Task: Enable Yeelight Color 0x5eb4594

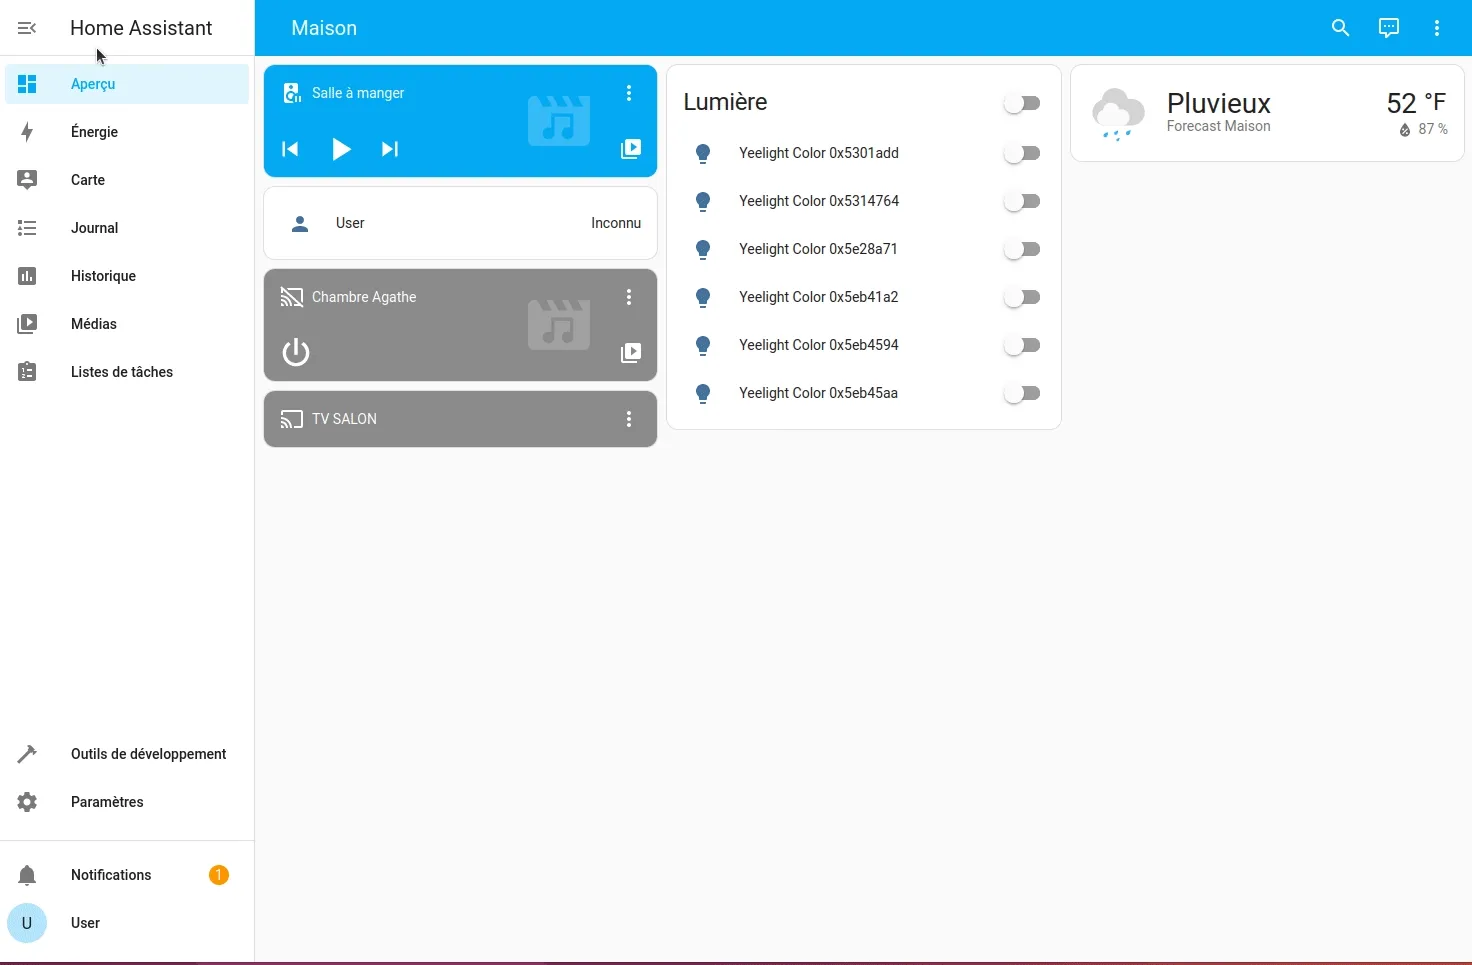Action: (x=1021, y=344)
